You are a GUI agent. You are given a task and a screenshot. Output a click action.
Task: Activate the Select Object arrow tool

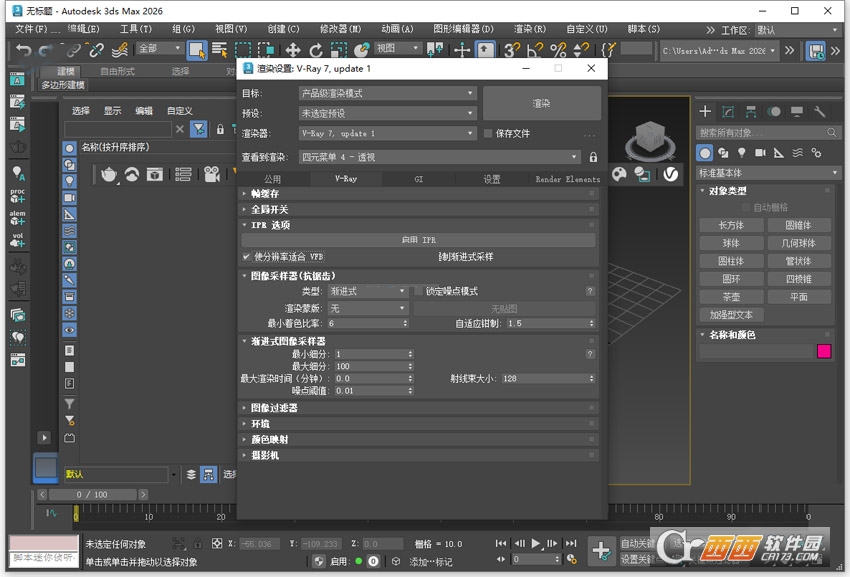pos(197,50)
